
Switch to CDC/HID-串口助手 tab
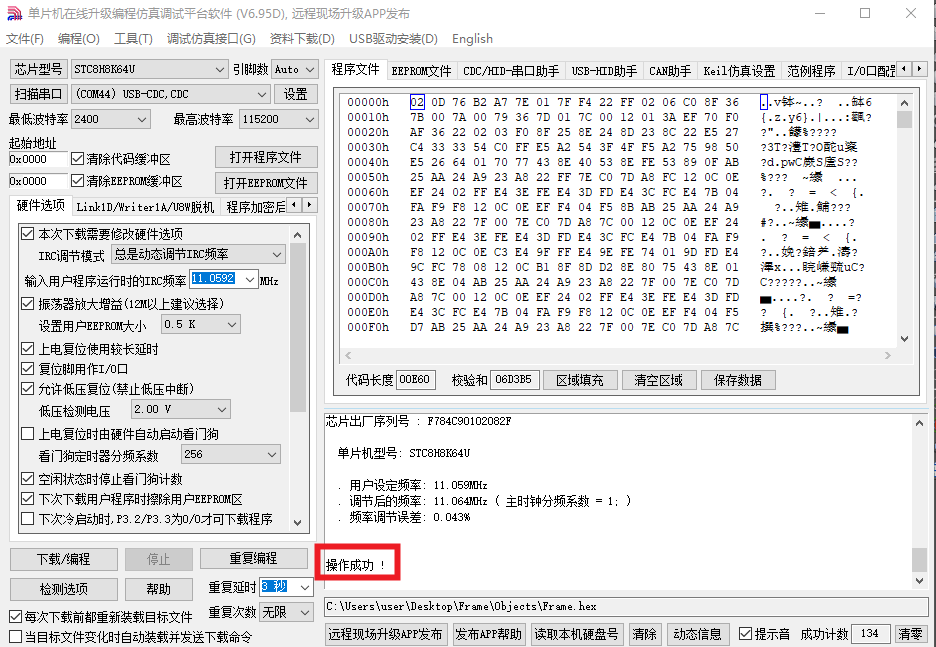[511, 71]
